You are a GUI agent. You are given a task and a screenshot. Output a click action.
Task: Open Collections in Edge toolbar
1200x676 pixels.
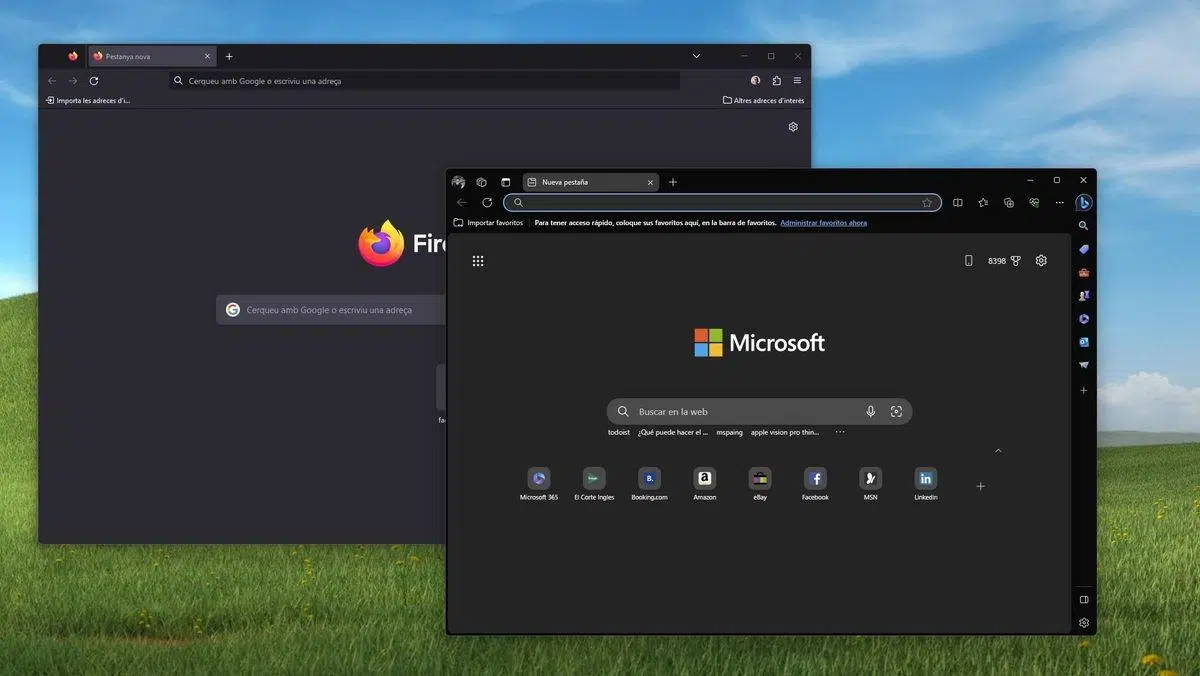point(1008,203)
